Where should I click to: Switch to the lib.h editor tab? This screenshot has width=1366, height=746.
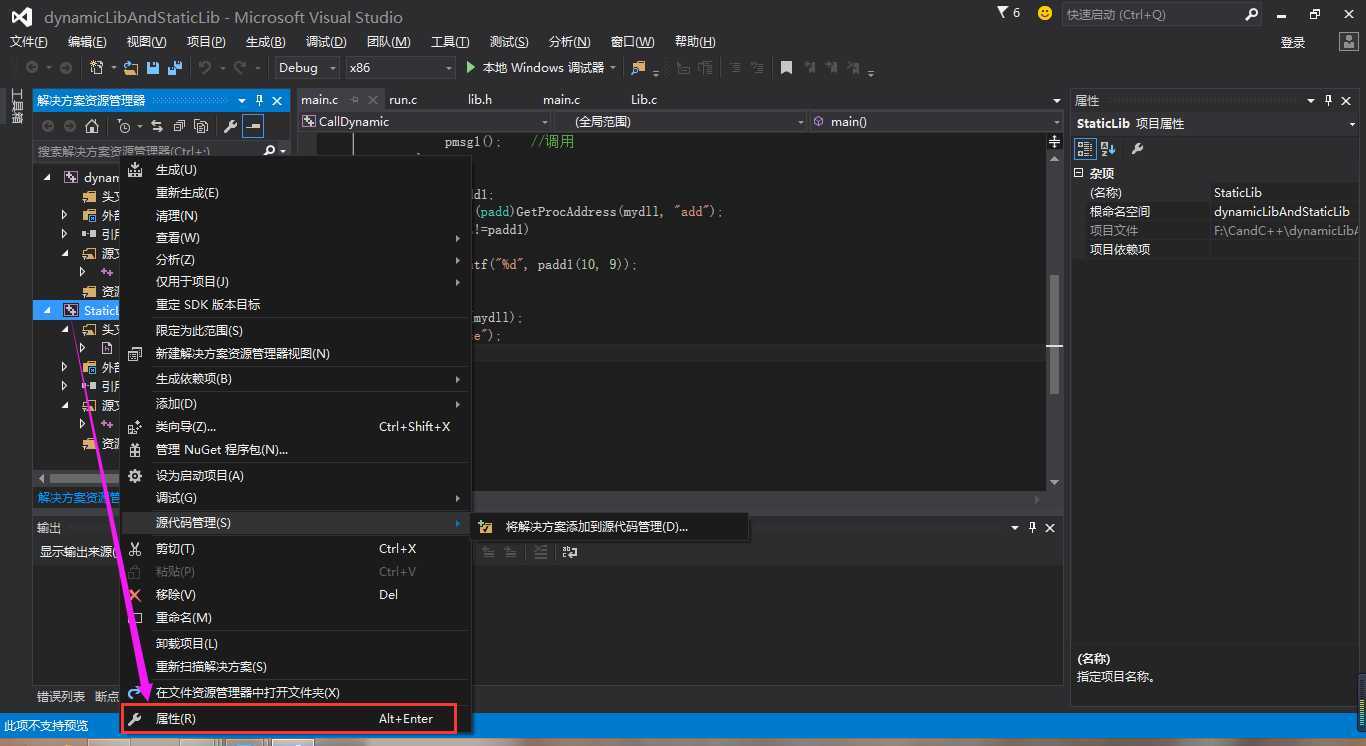(x=480, y=100)
